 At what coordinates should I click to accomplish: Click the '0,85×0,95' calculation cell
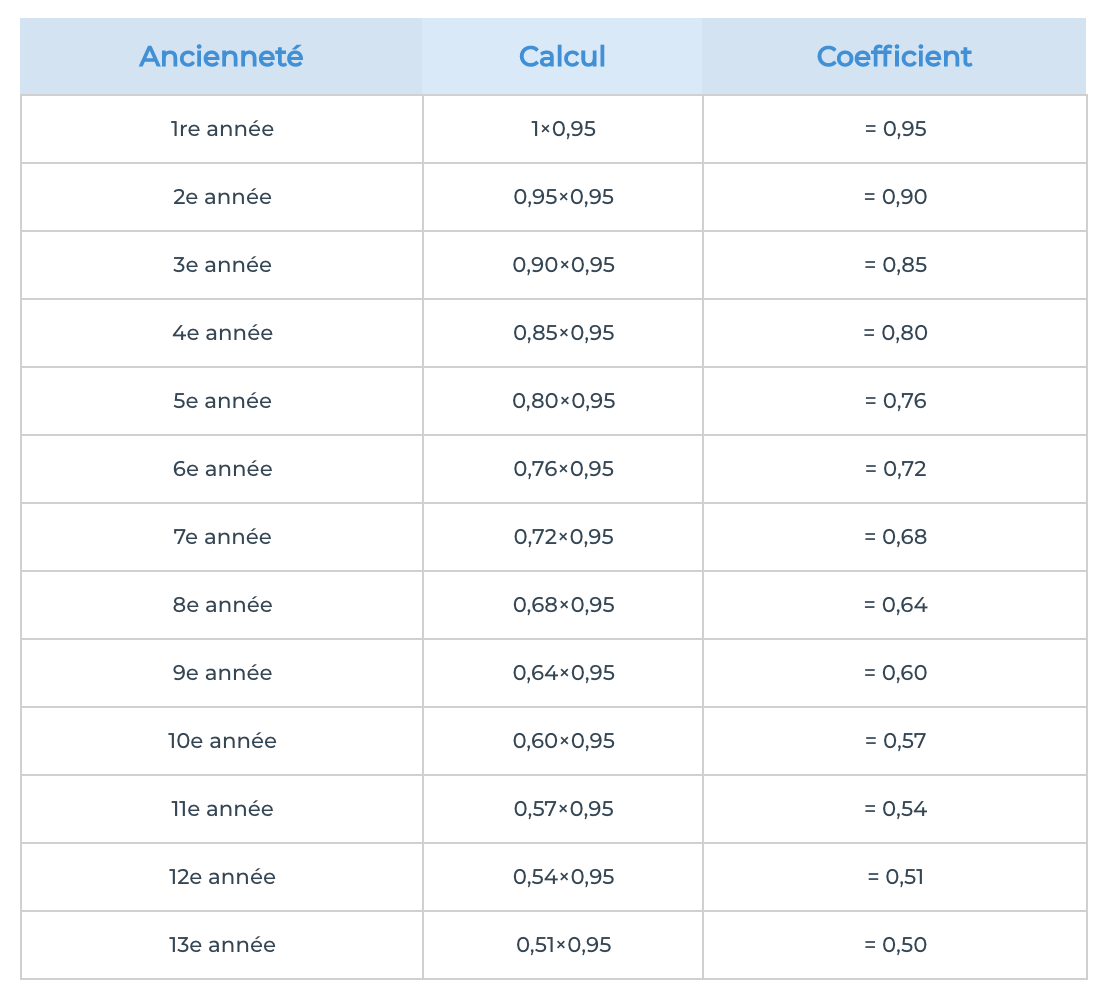coord(563,333)
